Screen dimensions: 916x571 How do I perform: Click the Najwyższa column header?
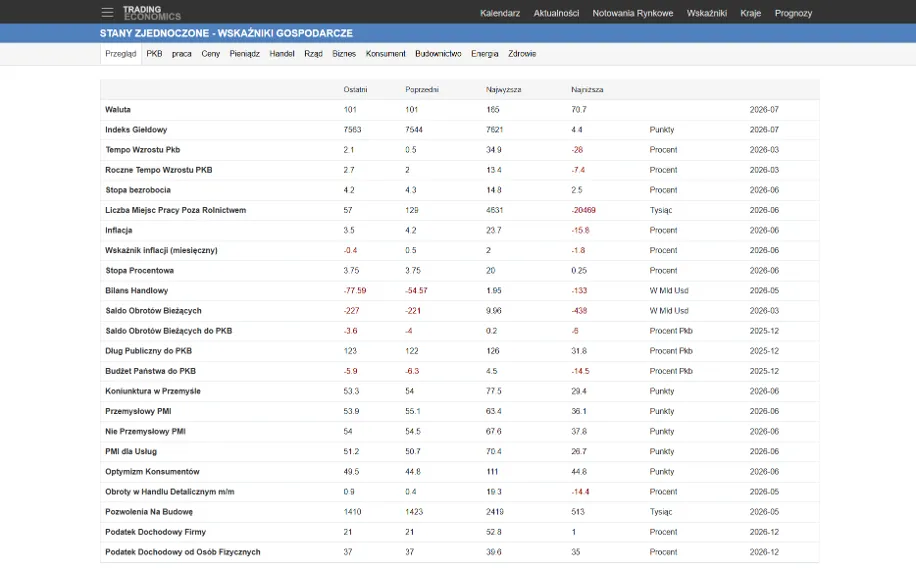click(504, 90)
